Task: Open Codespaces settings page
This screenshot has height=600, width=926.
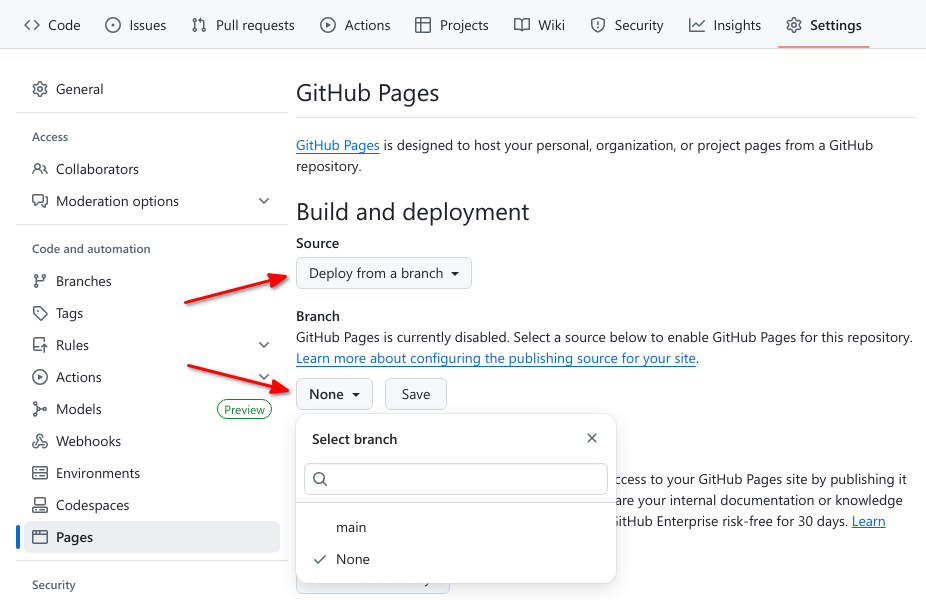Action: point(152,505)
